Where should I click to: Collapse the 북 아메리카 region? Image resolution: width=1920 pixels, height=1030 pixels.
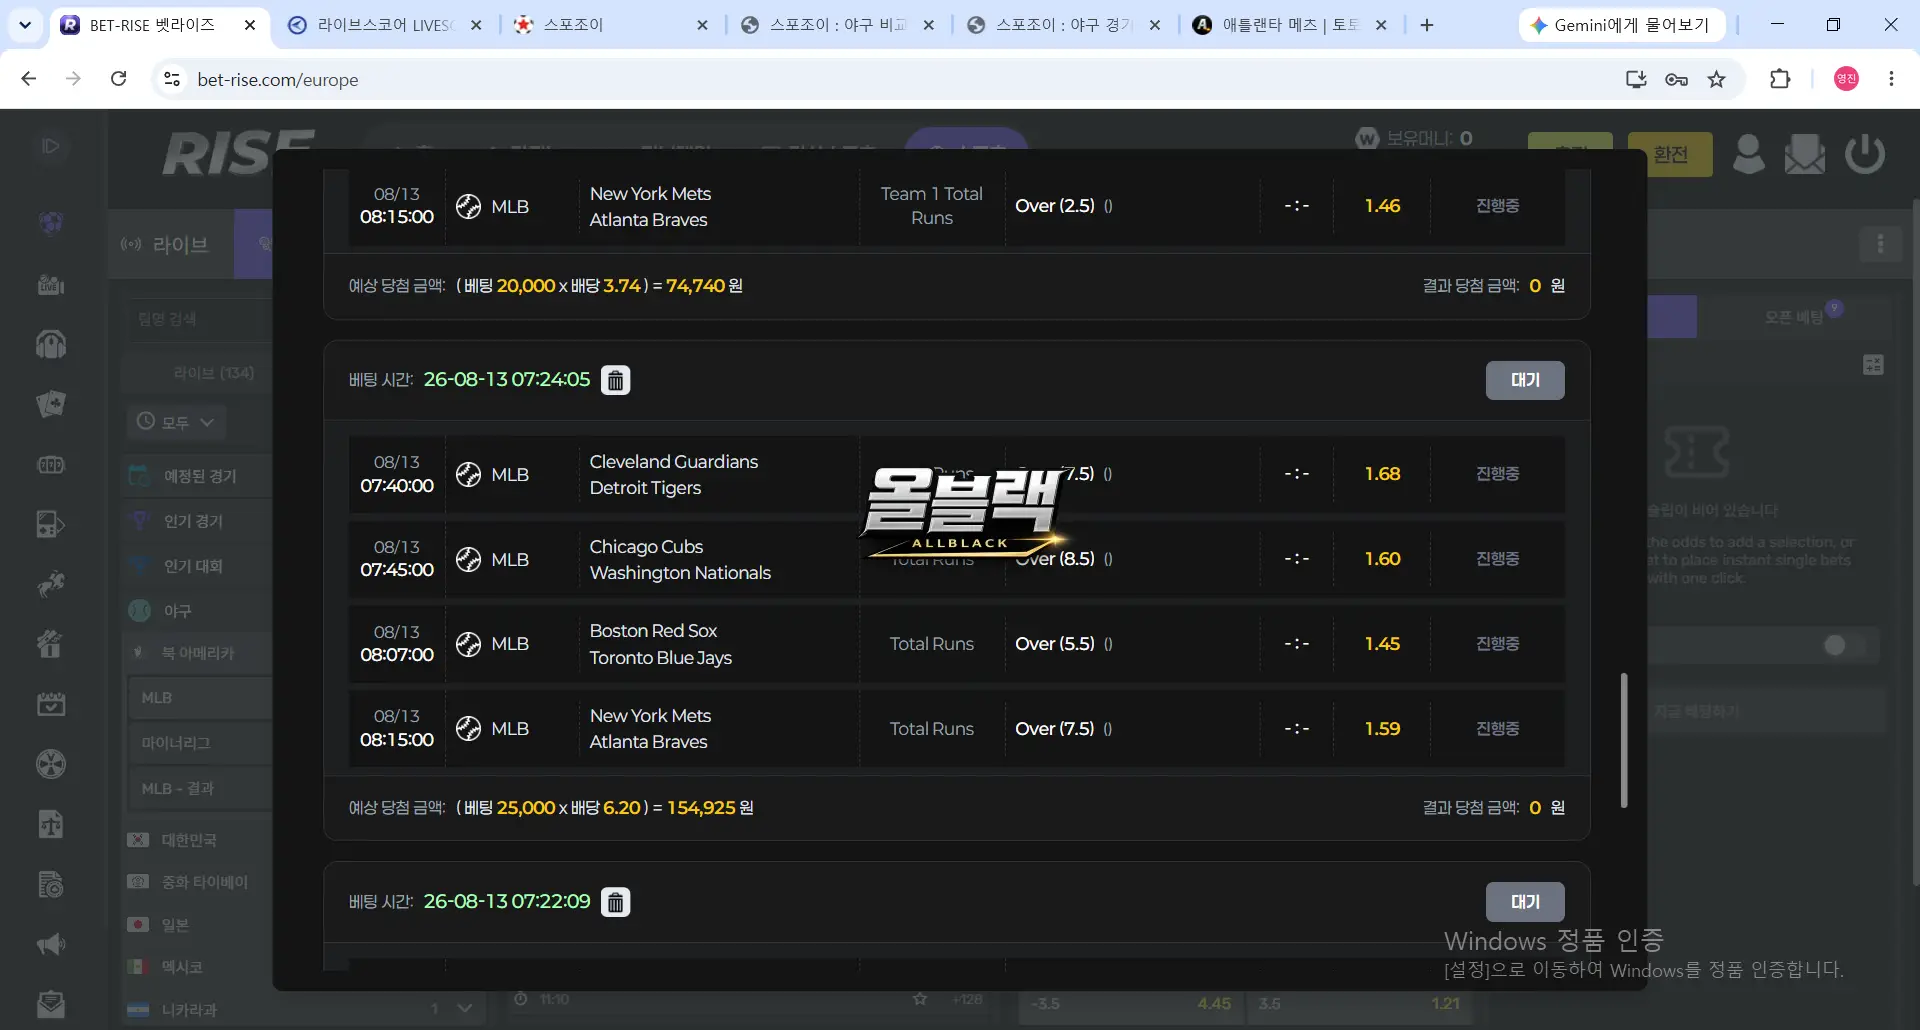[198, 653]
